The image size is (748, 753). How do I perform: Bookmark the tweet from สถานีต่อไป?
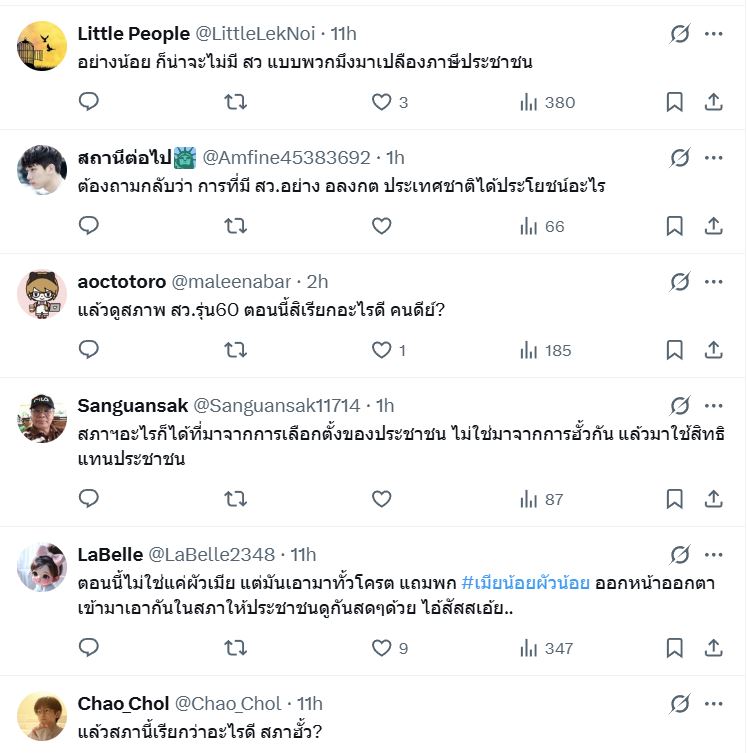675,226
